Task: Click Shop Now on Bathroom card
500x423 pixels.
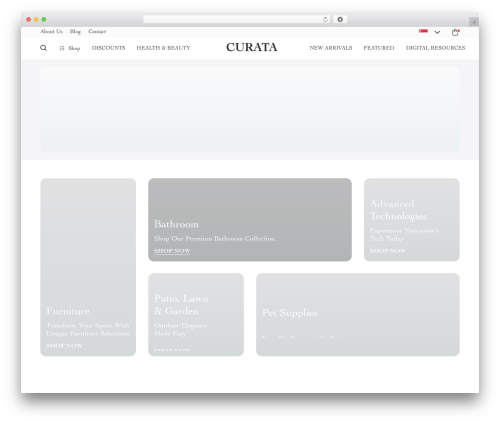Action: (172, 251)
